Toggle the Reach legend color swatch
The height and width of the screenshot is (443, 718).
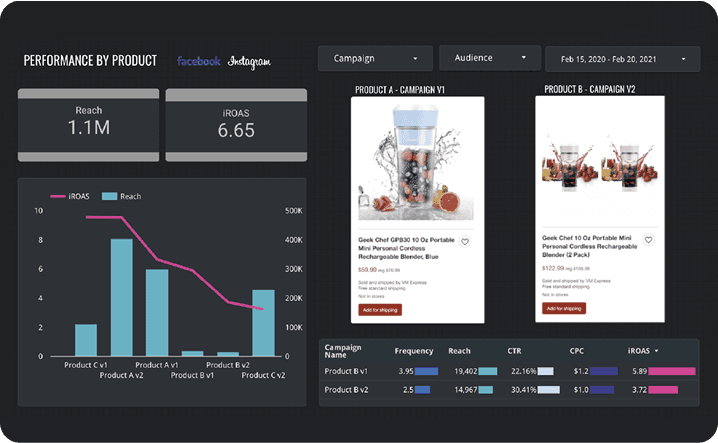click(109, 196)
